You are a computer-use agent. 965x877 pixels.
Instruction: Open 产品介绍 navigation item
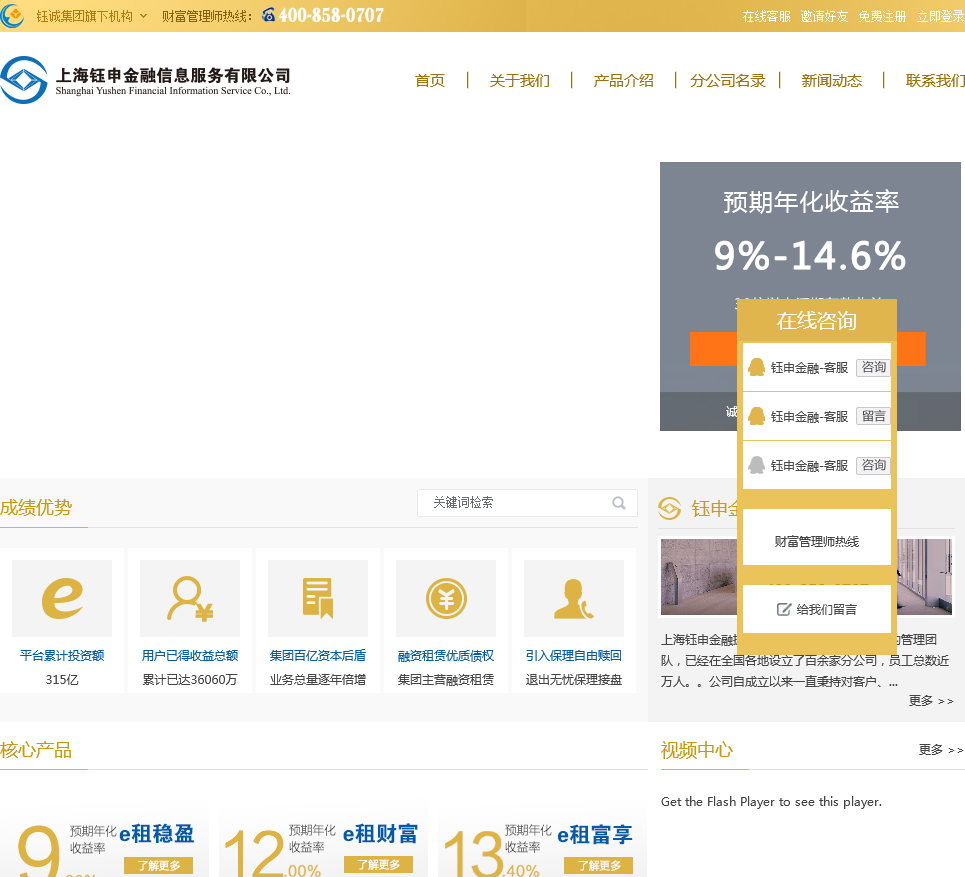623,81
